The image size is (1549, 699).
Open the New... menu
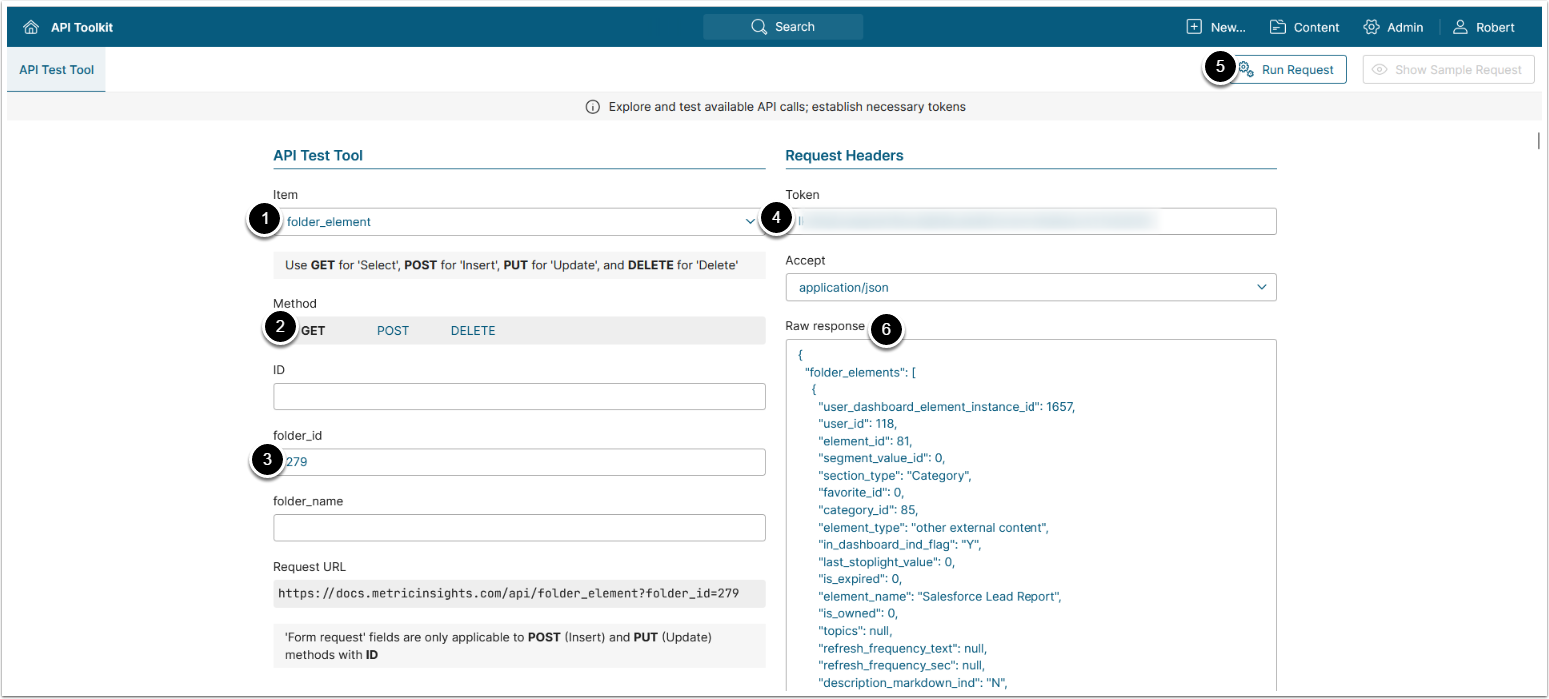[x=1215, y=27]
